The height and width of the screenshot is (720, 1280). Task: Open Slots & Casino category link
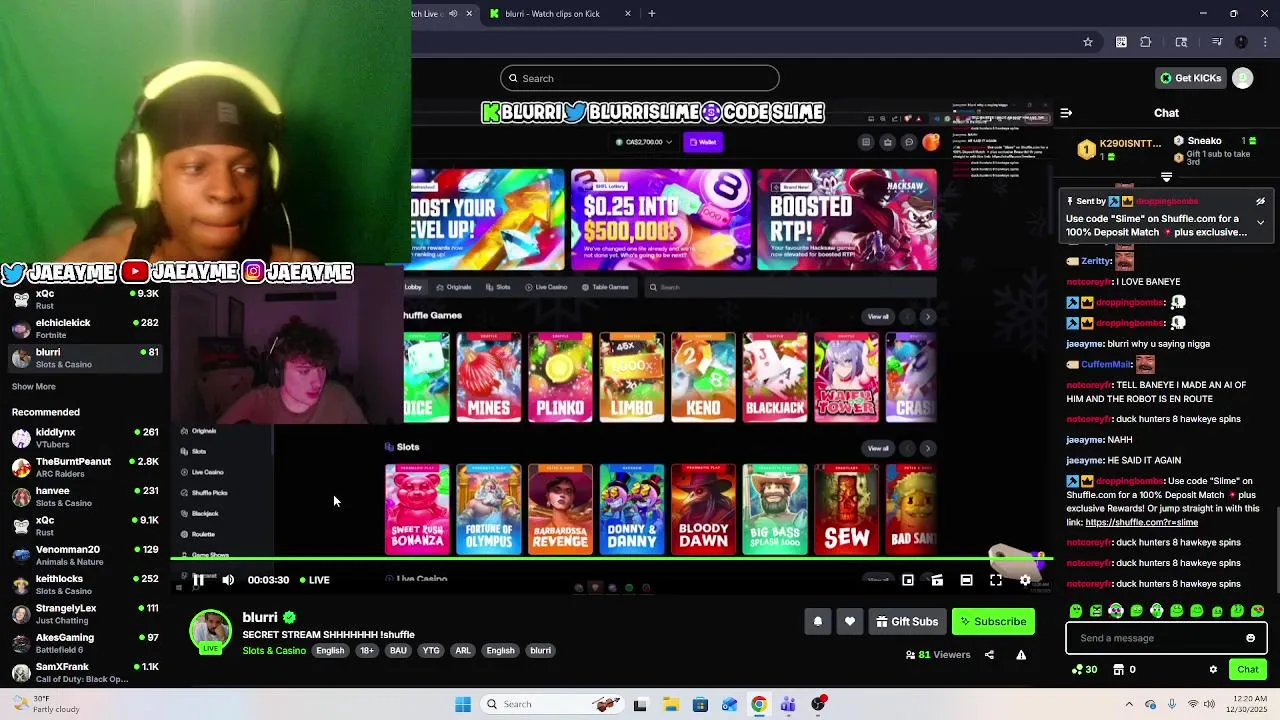[x=274, y=651]
